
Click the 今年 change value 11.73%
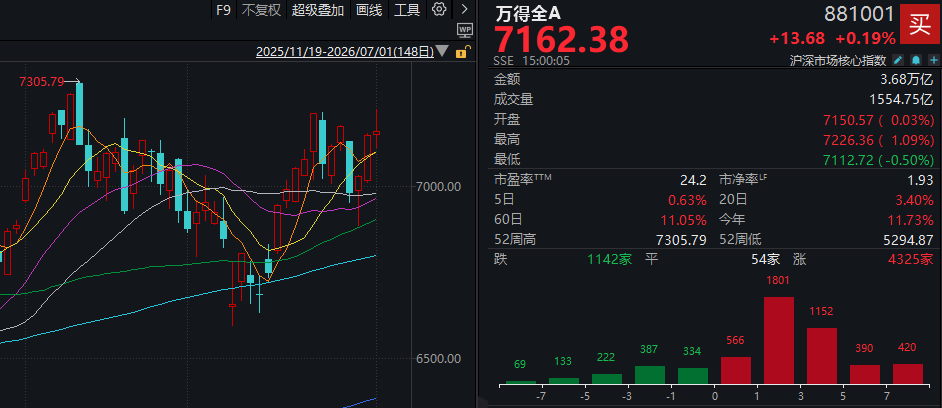click(911, 220)
